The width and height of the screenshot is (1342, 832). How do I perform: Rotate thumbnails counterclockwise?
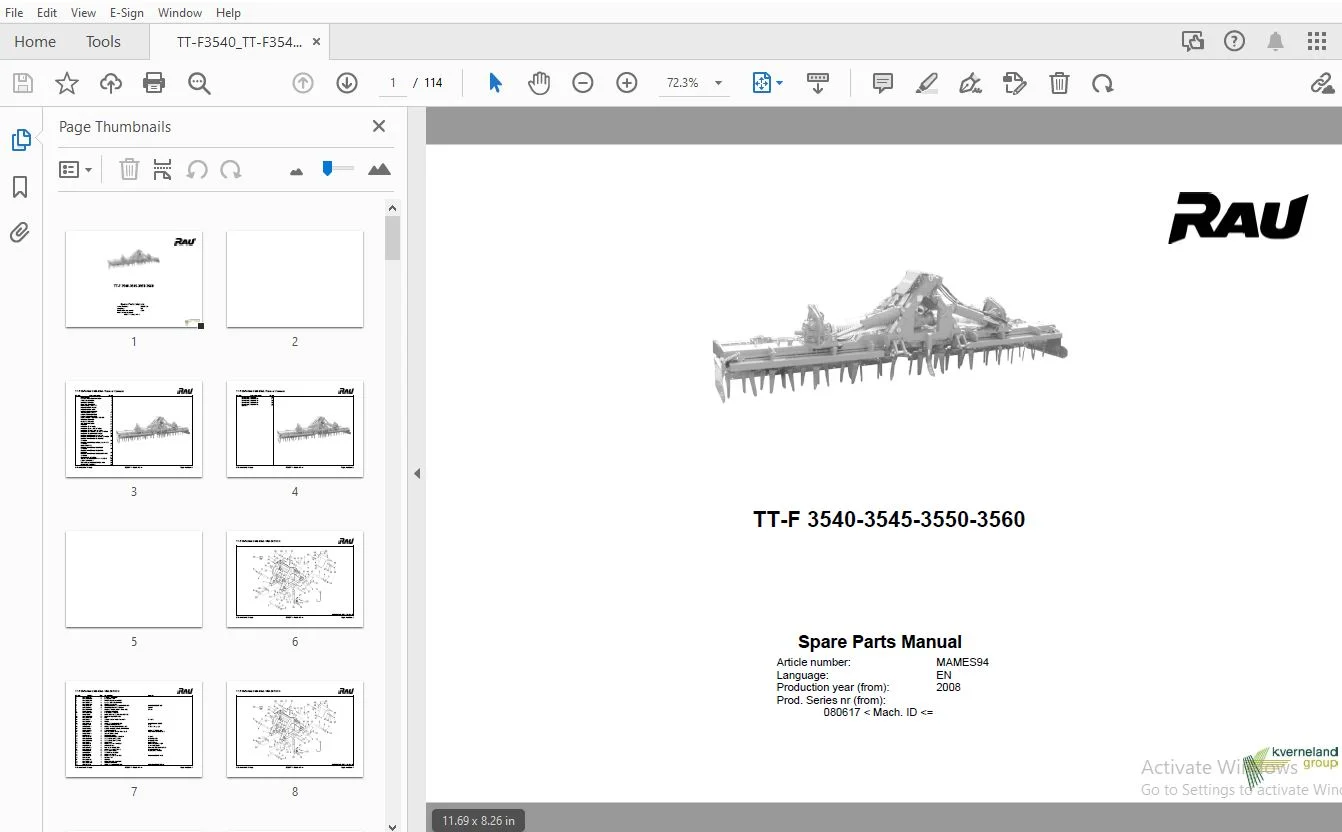coord(197,170)
